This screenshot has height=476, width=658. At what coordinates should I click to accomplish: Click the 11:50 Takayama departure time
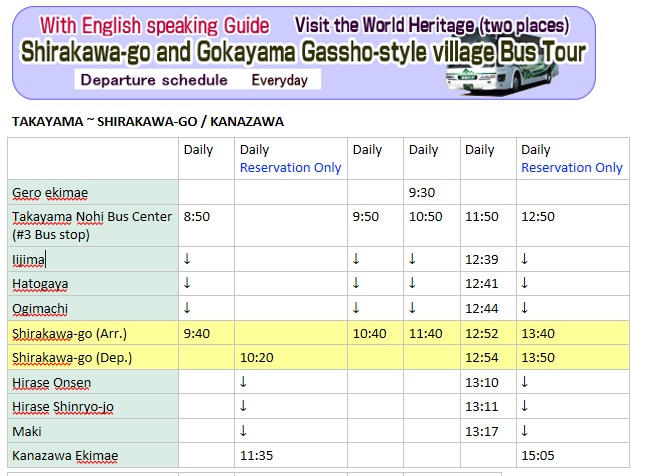(x=482, y=217)
